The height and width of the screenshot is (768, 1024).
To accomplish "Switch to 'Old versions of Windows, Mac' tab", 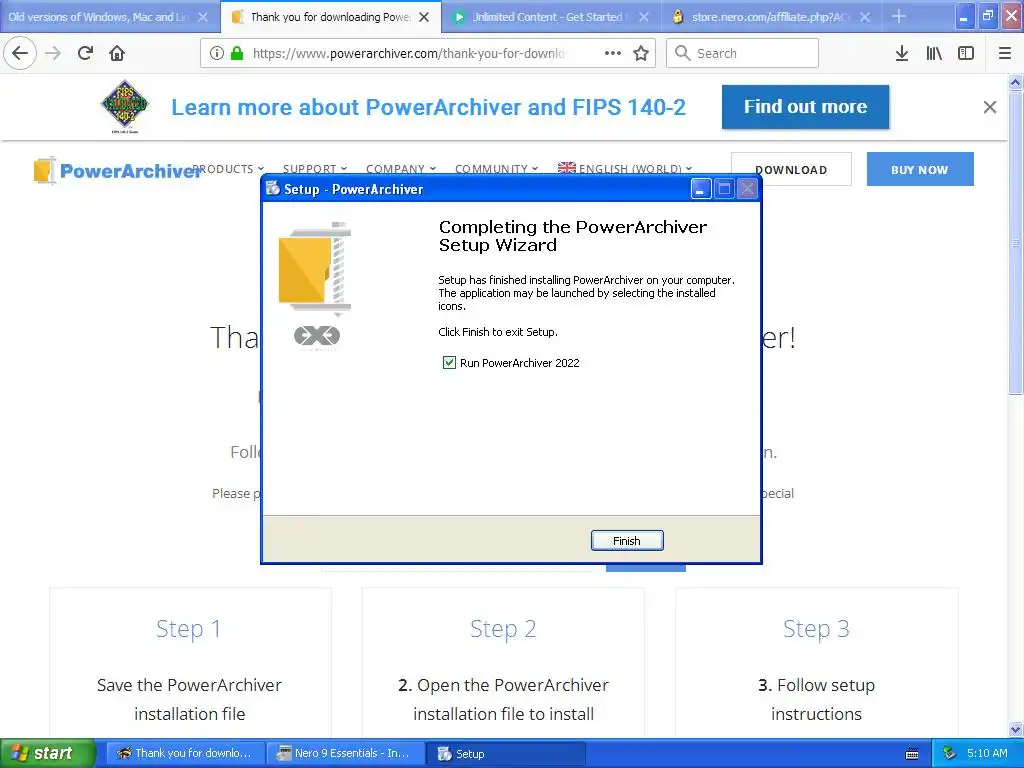I will [98, 17].
